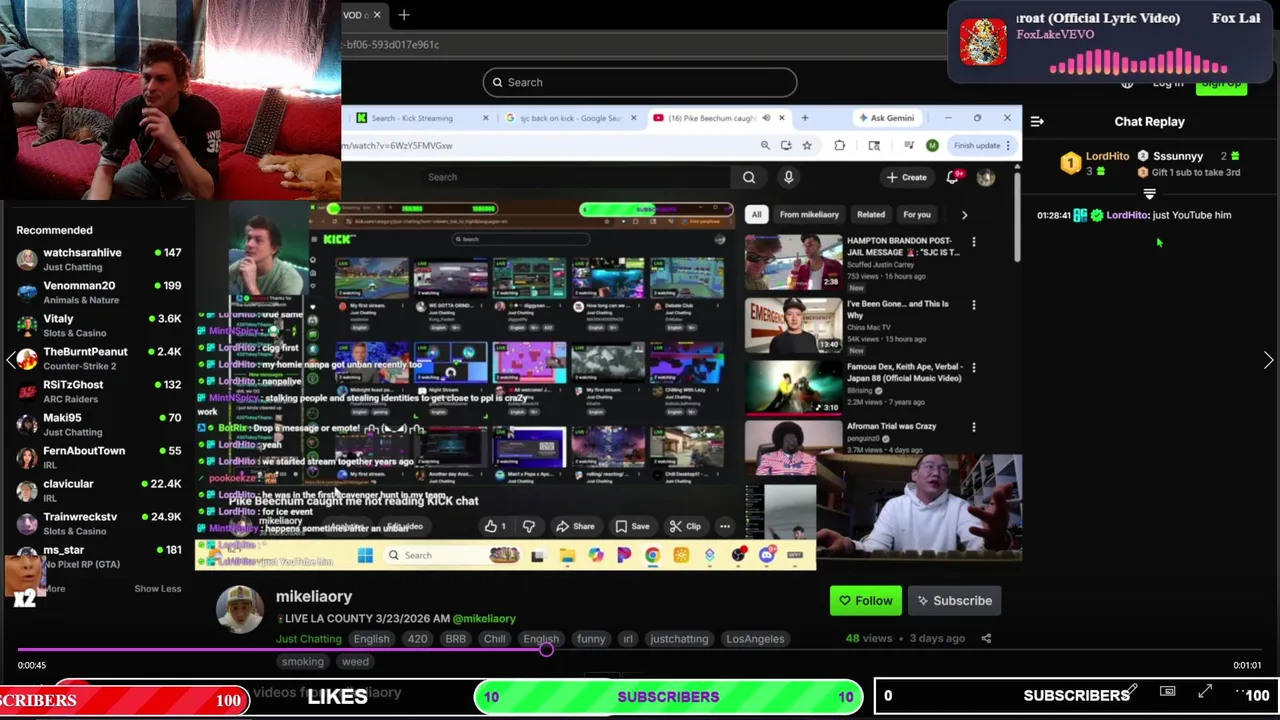
Task: Click the next arrow on the right edge
Action: [x=1268, y=360]
